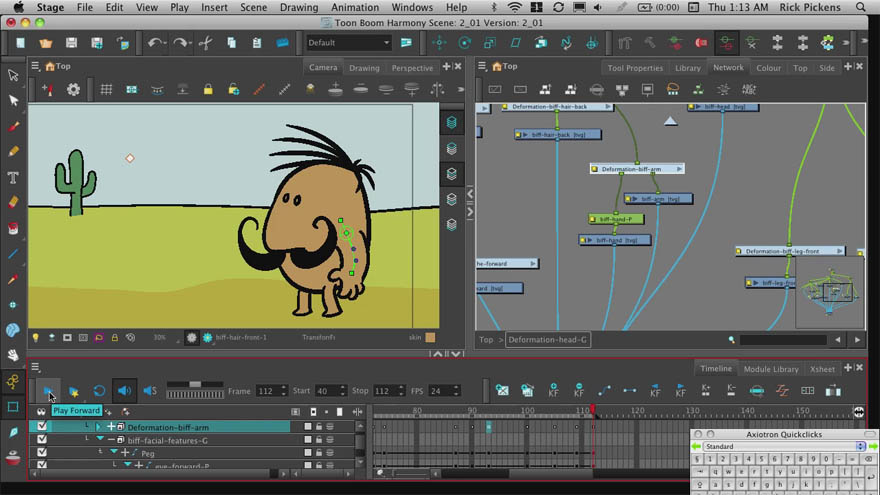
Task: Lock the biff-facial-features-G layer
Action: coord(319,440)
